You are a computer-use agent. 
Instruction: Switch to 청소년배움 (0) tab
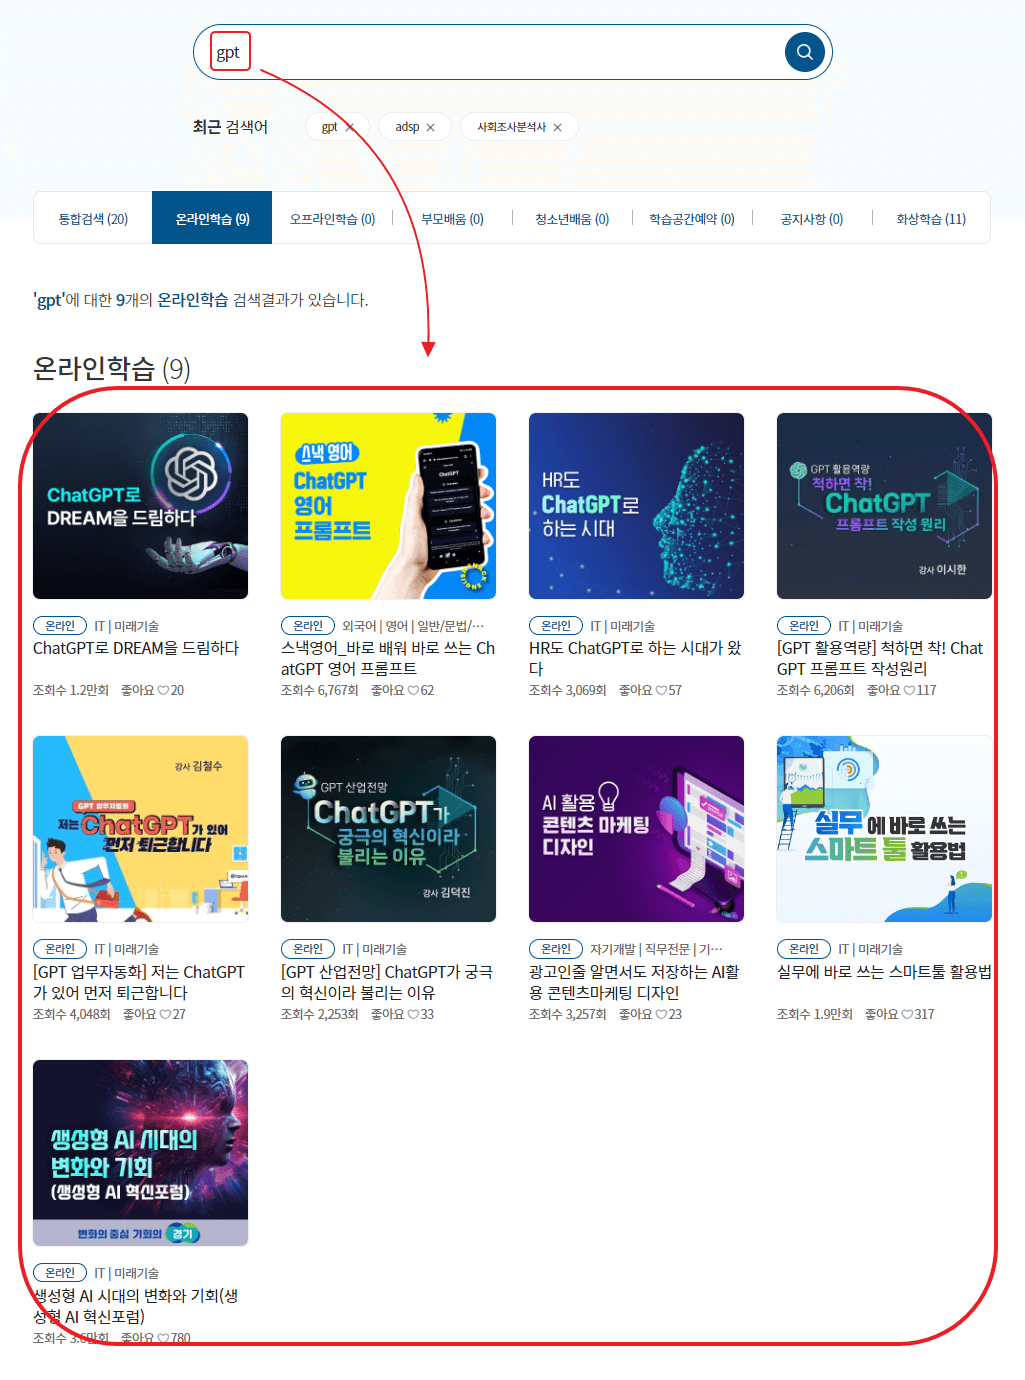click(572, 218)
